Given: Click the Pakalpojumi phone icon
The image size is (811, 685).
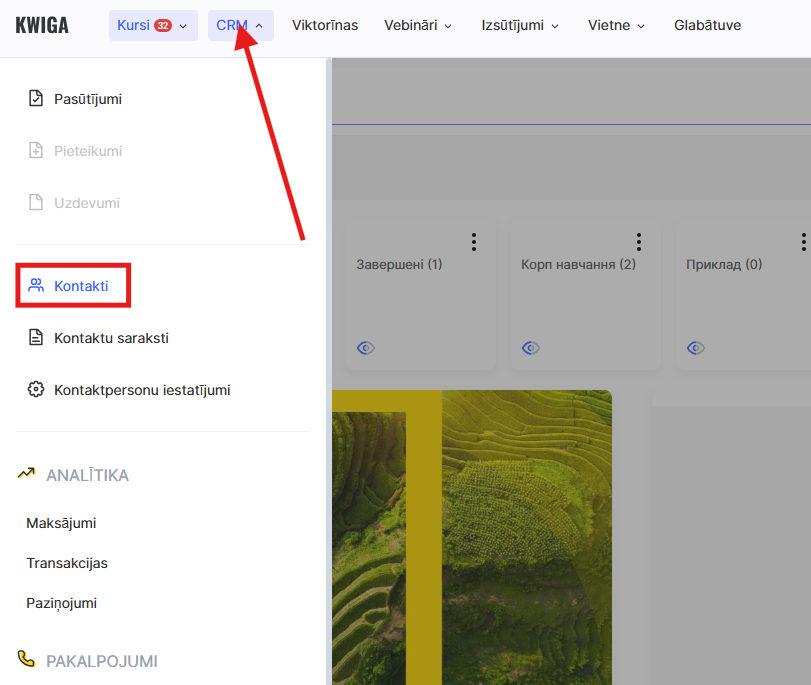Looking at the screenshot, I should 27,660.
